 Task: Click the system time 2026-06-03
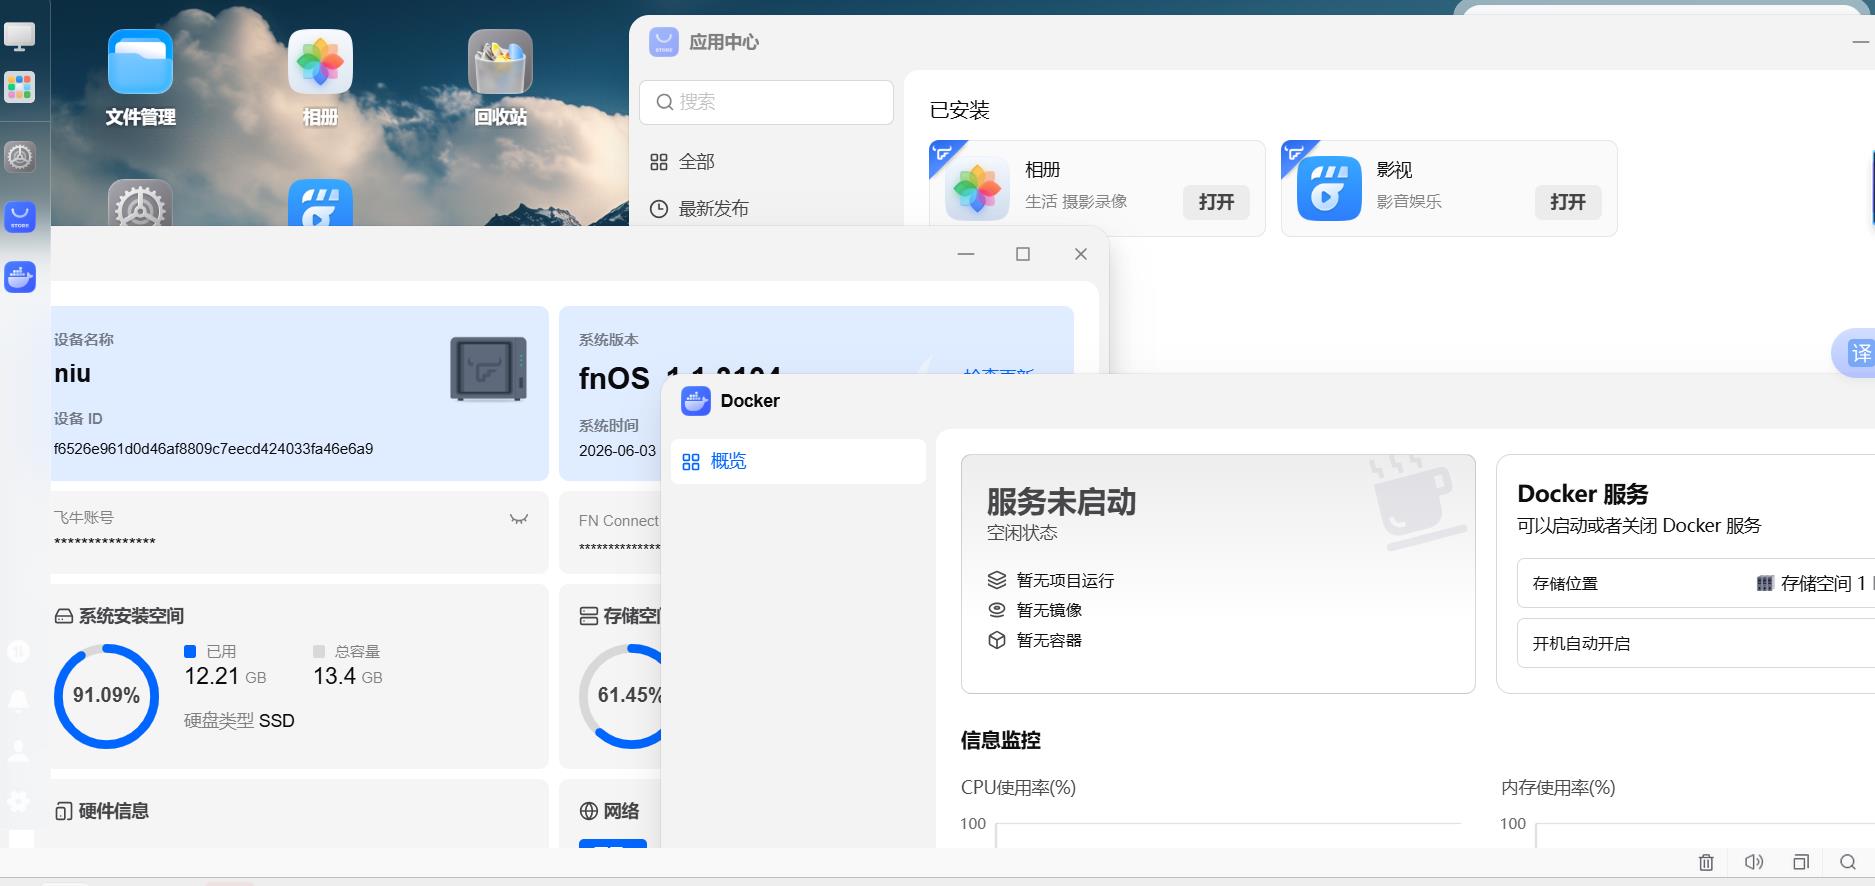point(617,451)
